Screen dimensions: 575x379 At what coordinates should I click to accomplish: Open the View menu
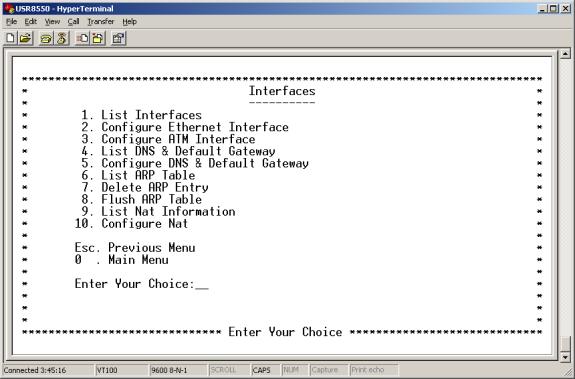52,22
